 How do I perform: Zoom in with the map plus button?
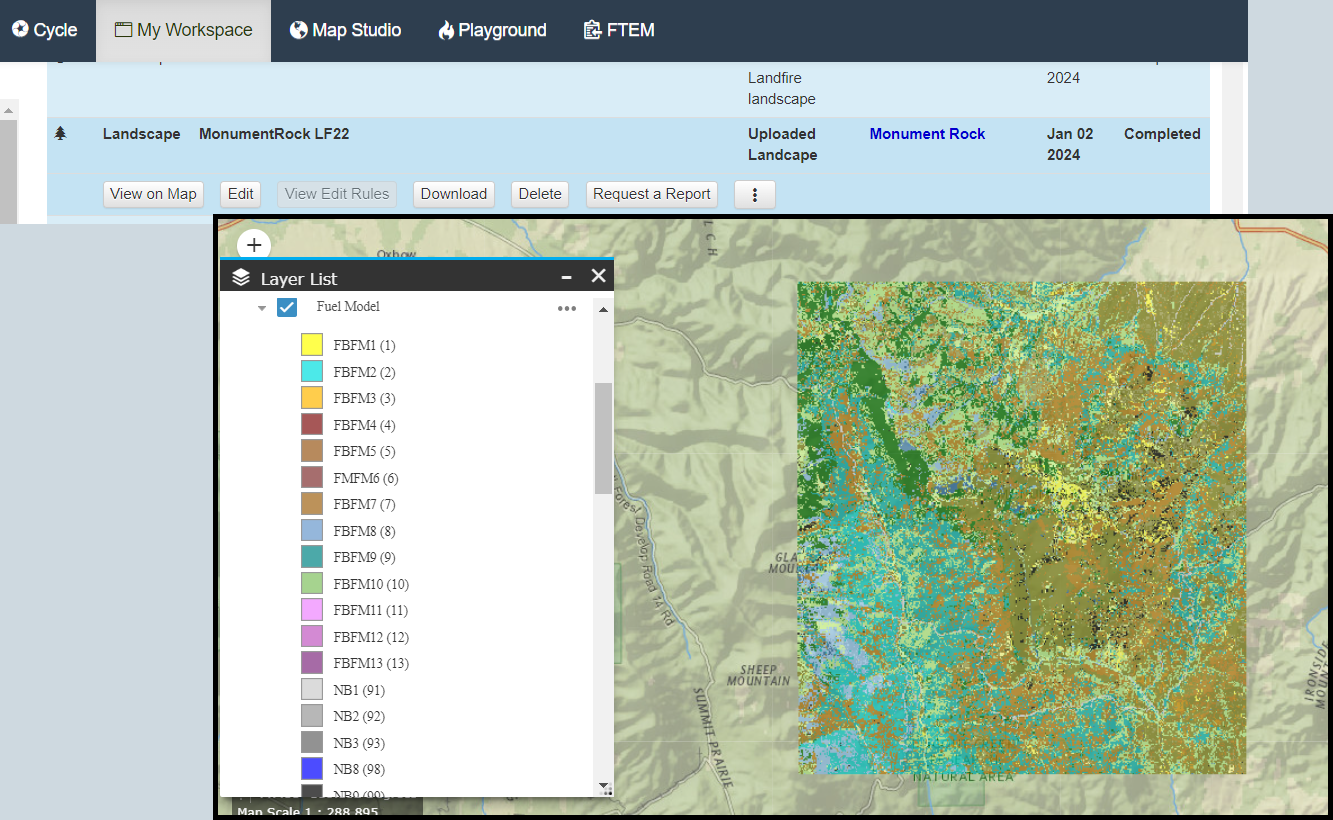[x=254, y=245]
